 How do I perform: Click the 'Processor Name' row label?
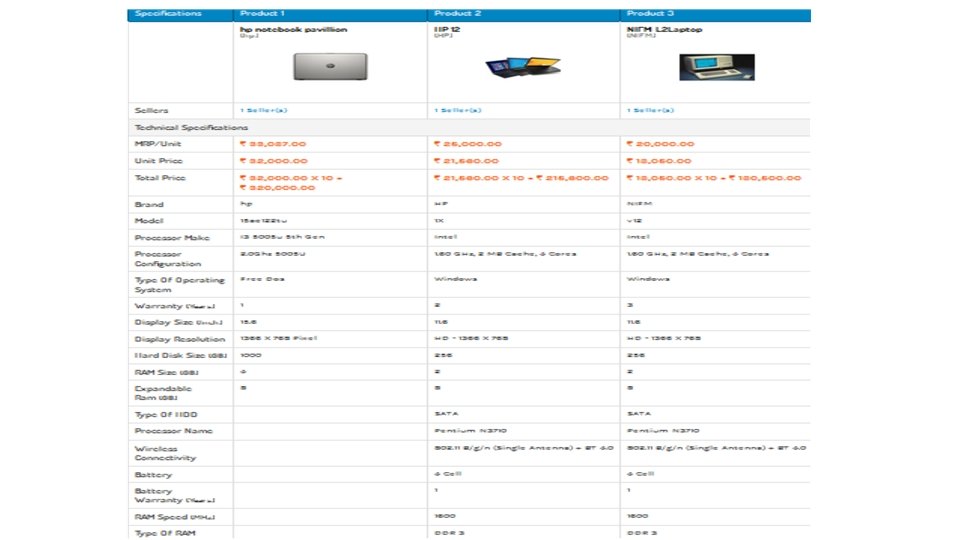pyautogui.click(x=173, y=431)
